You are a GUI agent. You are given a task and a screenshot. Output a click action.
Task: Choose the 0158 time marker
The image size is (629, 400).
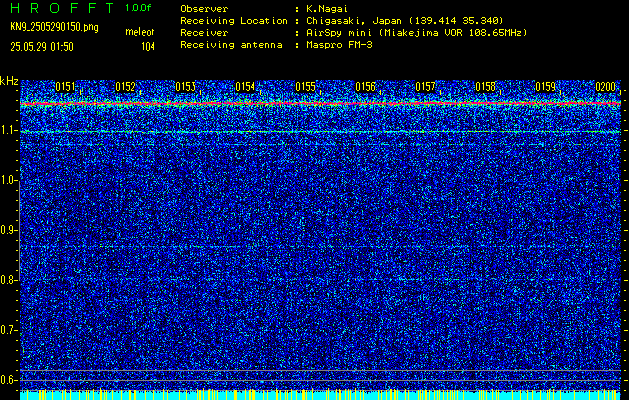(485, 87)
